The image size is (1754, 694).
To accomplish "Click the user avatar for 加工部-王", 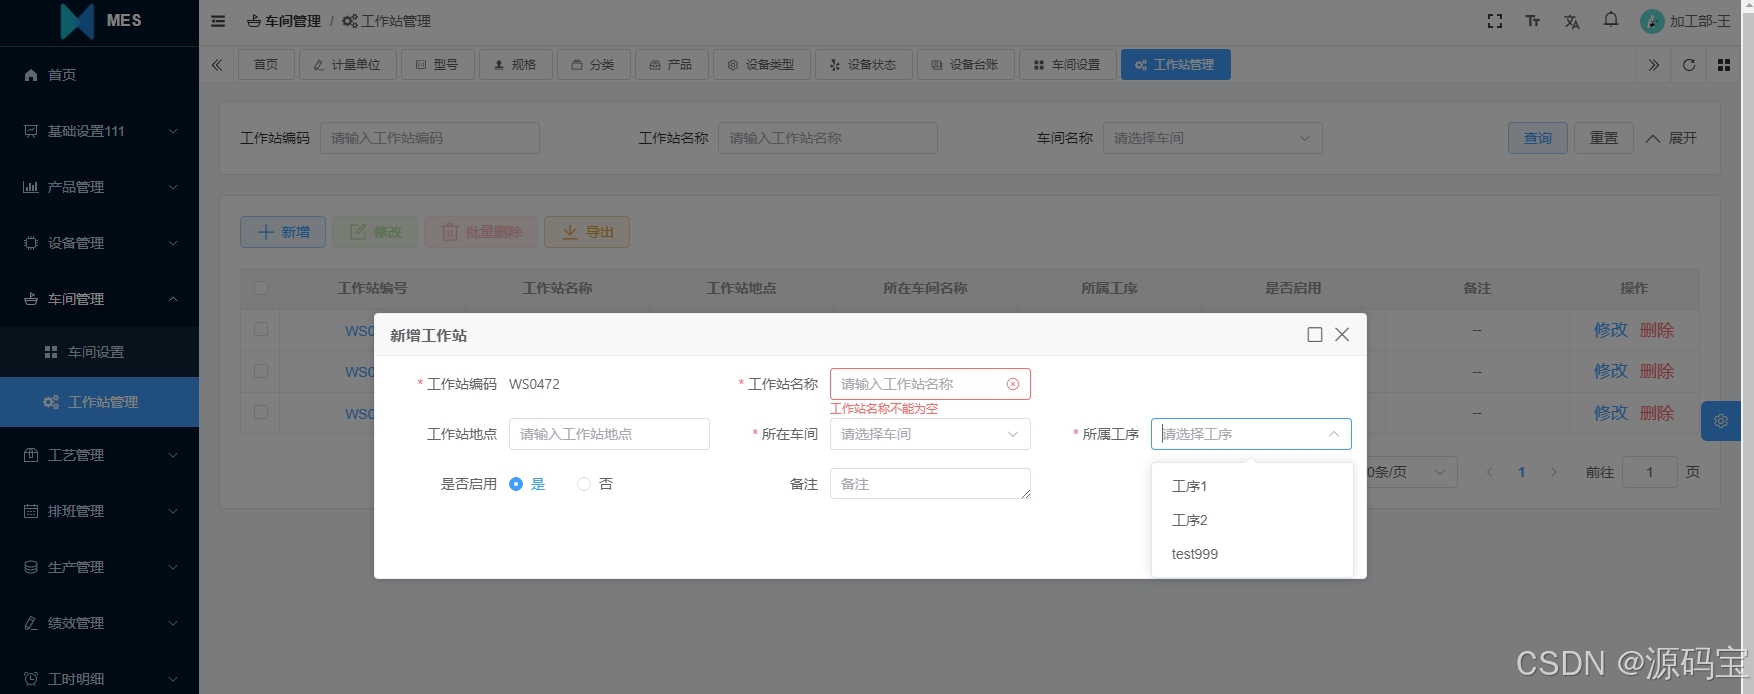I will pos(1652,21).
